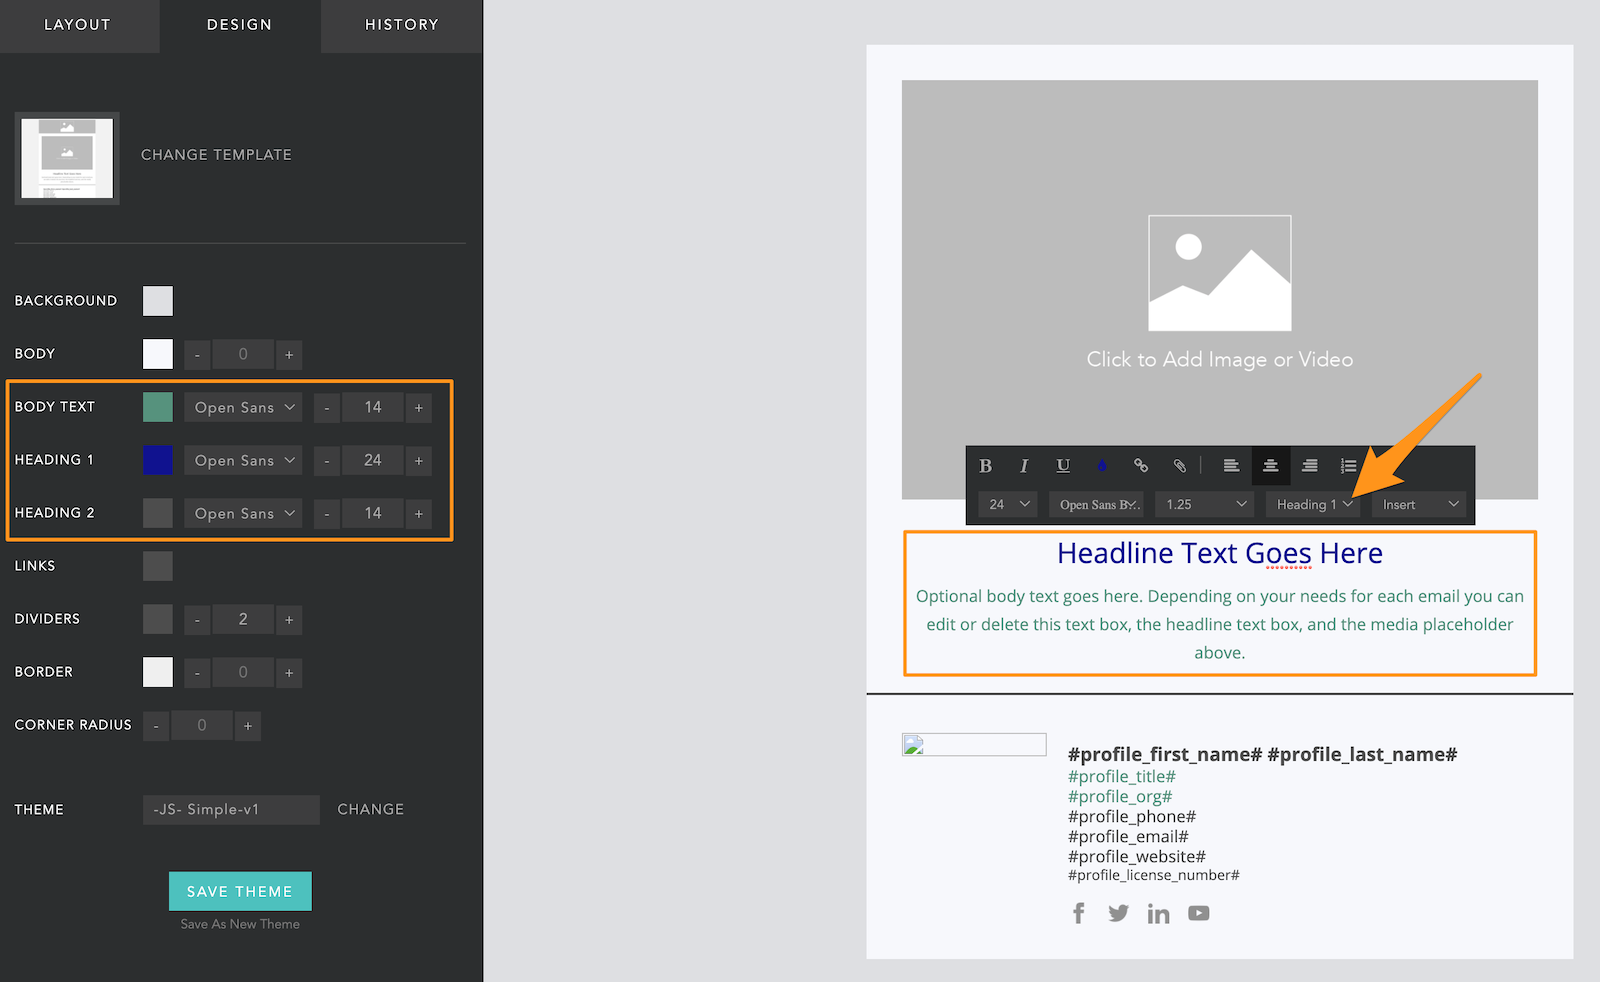Click the Twitter icon in signature
Viewport: 1600px width, 982px height.
tap(1118, 913)
